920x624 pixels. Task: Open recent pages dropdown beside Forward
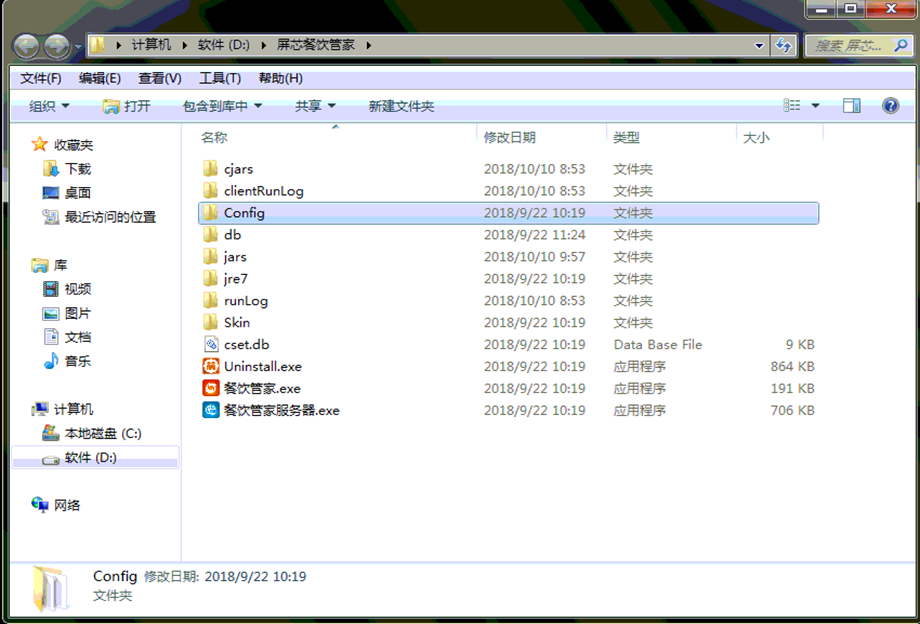(x=77, y=47)
